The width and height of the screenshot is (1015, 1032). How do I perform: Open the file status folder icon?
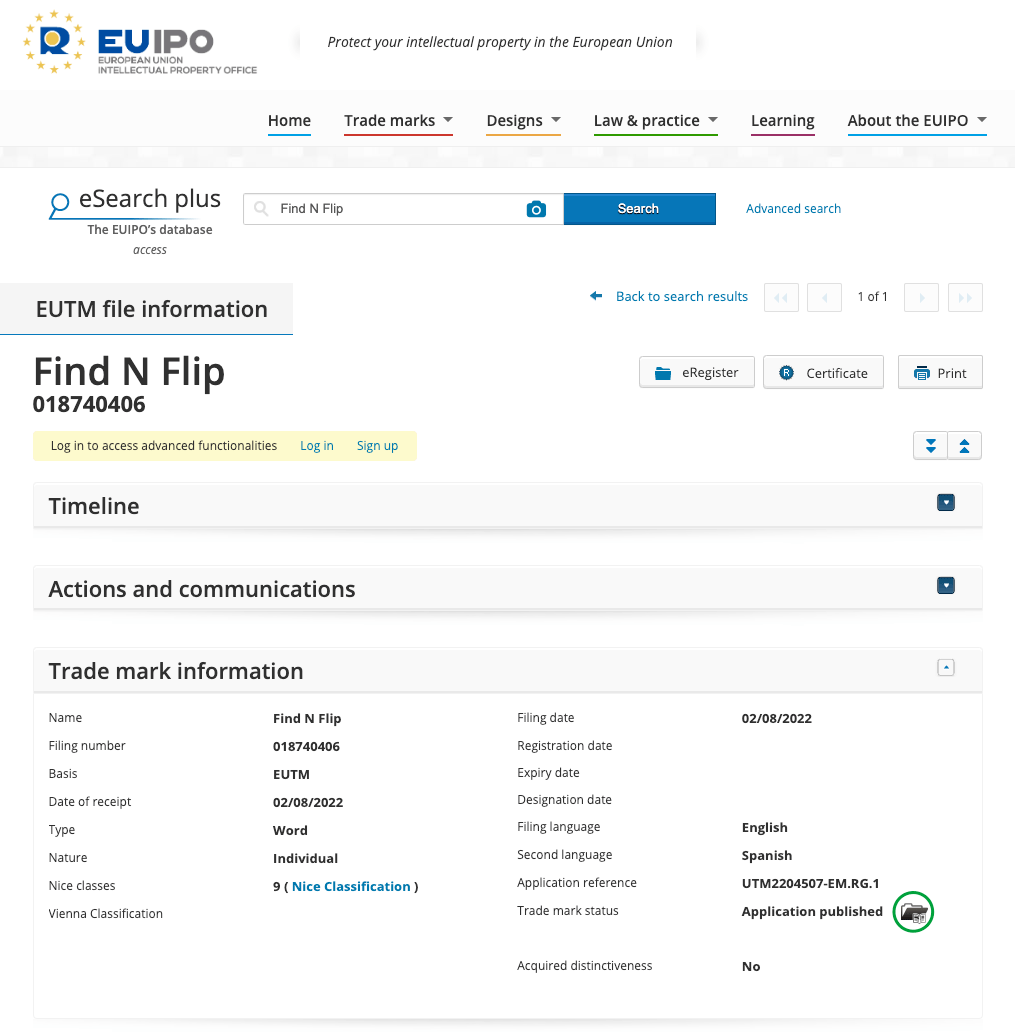[913, 912]
